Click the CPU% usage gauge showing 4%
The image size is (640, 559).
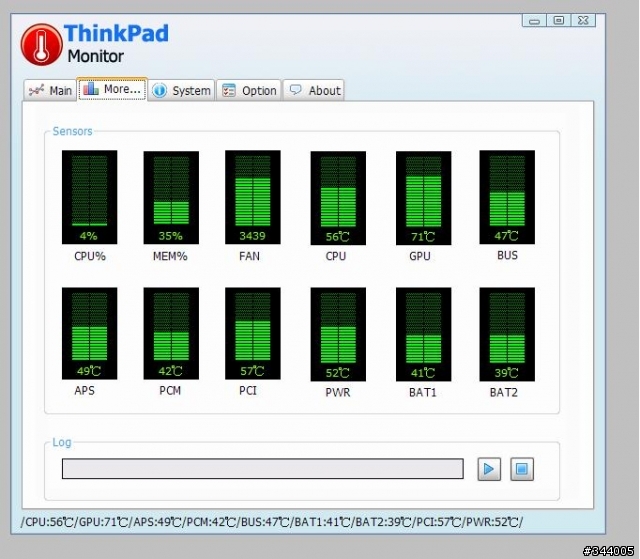point(89,197)
